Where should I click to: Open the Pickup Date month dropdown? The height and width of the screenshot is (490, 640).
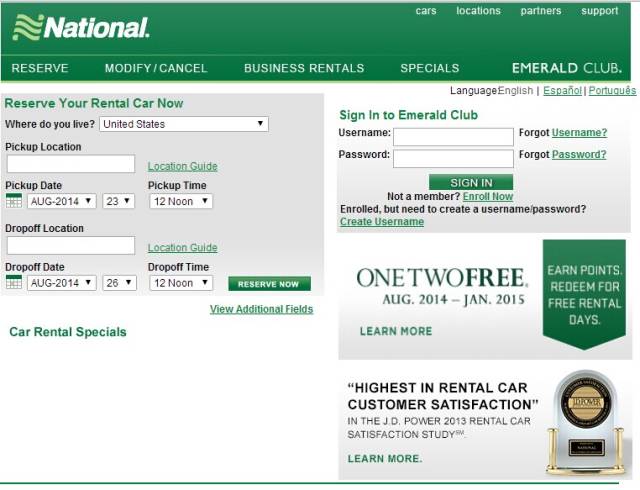click(x=62, y=201)
